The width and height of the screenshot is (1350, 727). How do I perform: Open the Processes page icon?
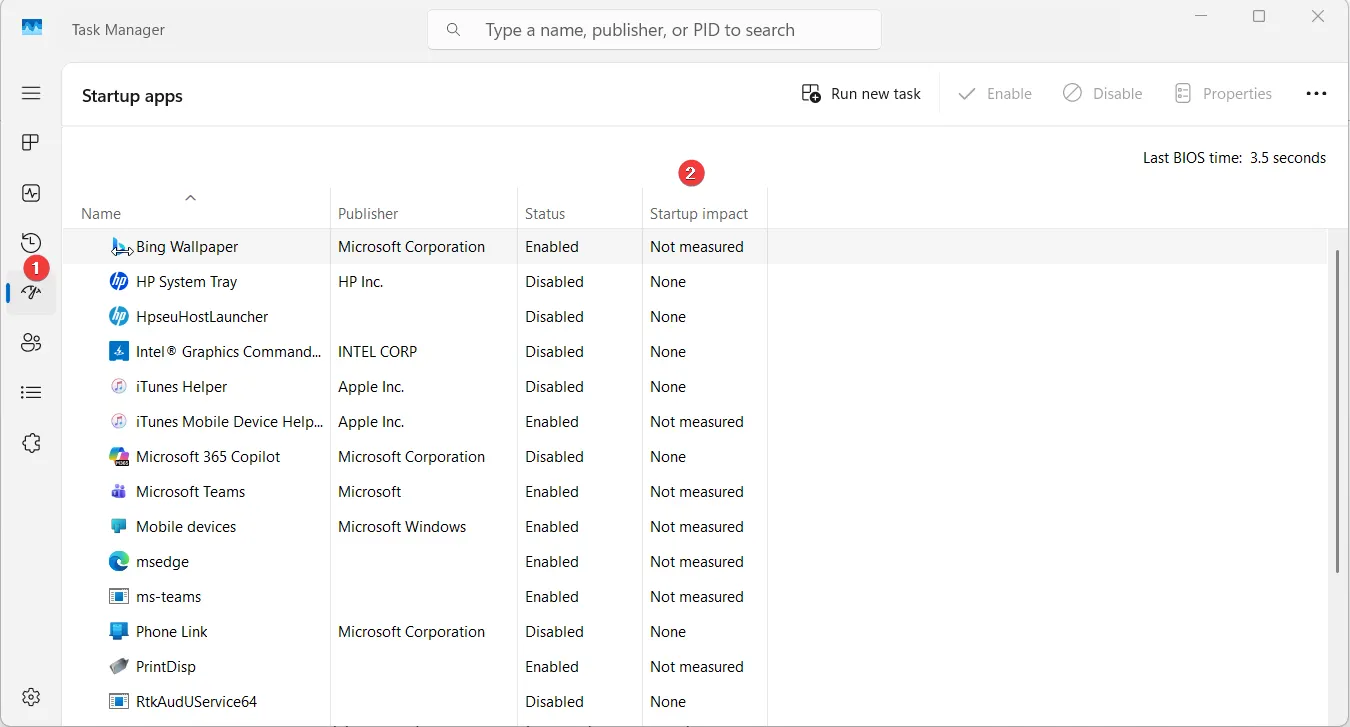pyautogui.click(x=31, y=142)
